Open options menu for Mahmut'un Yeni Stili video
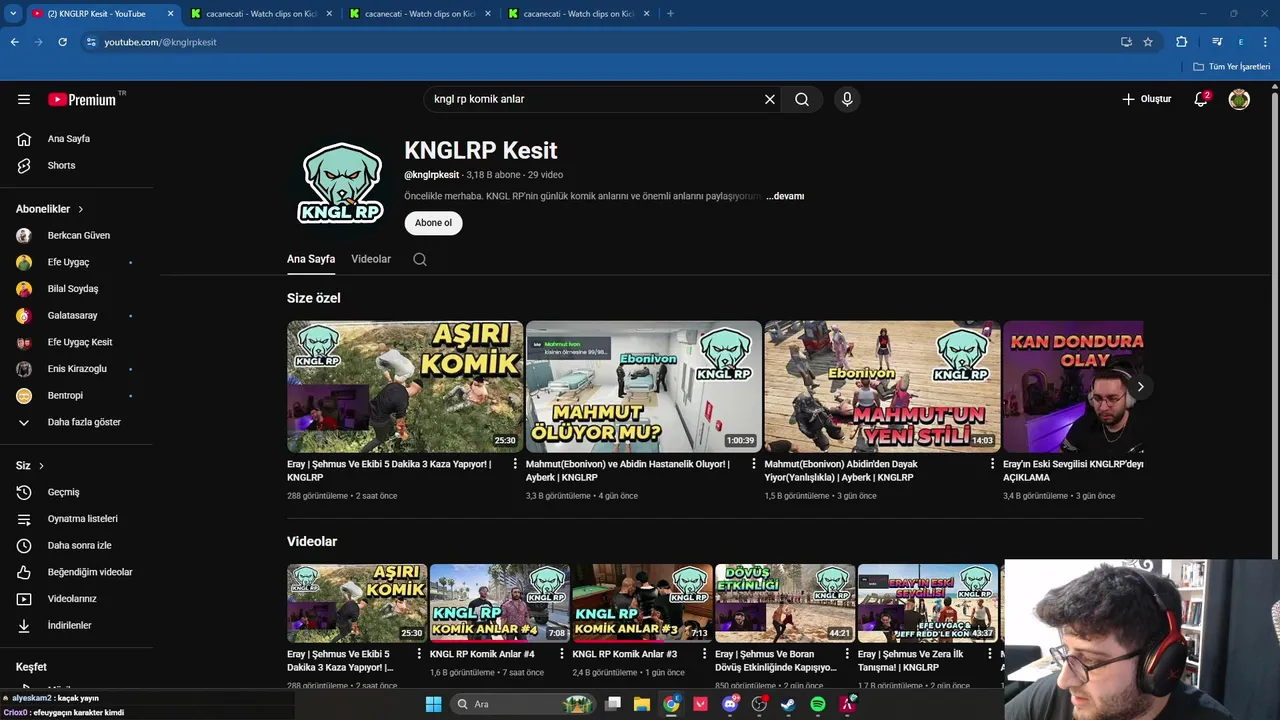Image resolution: width=1280 pixels, height=720 pixels. pyautogui.click(x=992, y=464)
